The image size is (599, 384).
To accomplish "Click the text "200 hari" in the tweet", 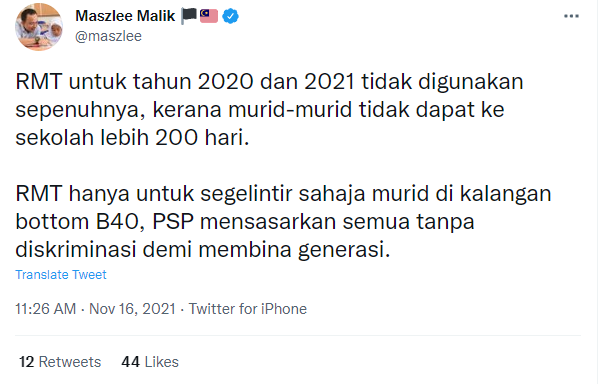I will 202,137.
